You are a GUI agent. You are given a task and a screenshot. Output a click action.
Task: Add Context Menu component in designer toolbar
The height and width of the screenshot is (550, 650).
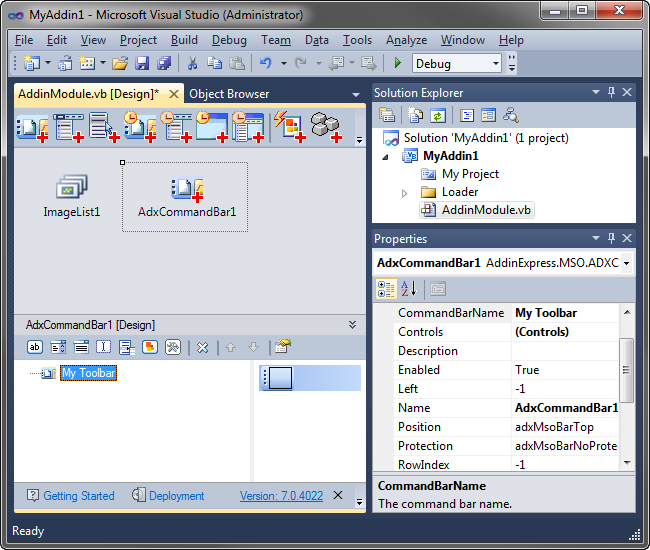(x=104, y=127)
